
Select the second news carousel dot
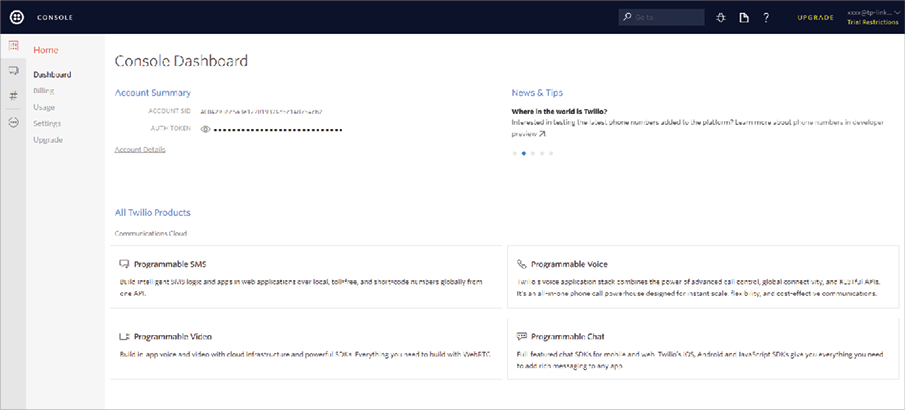pyautogui.click(x=523, y=154)
